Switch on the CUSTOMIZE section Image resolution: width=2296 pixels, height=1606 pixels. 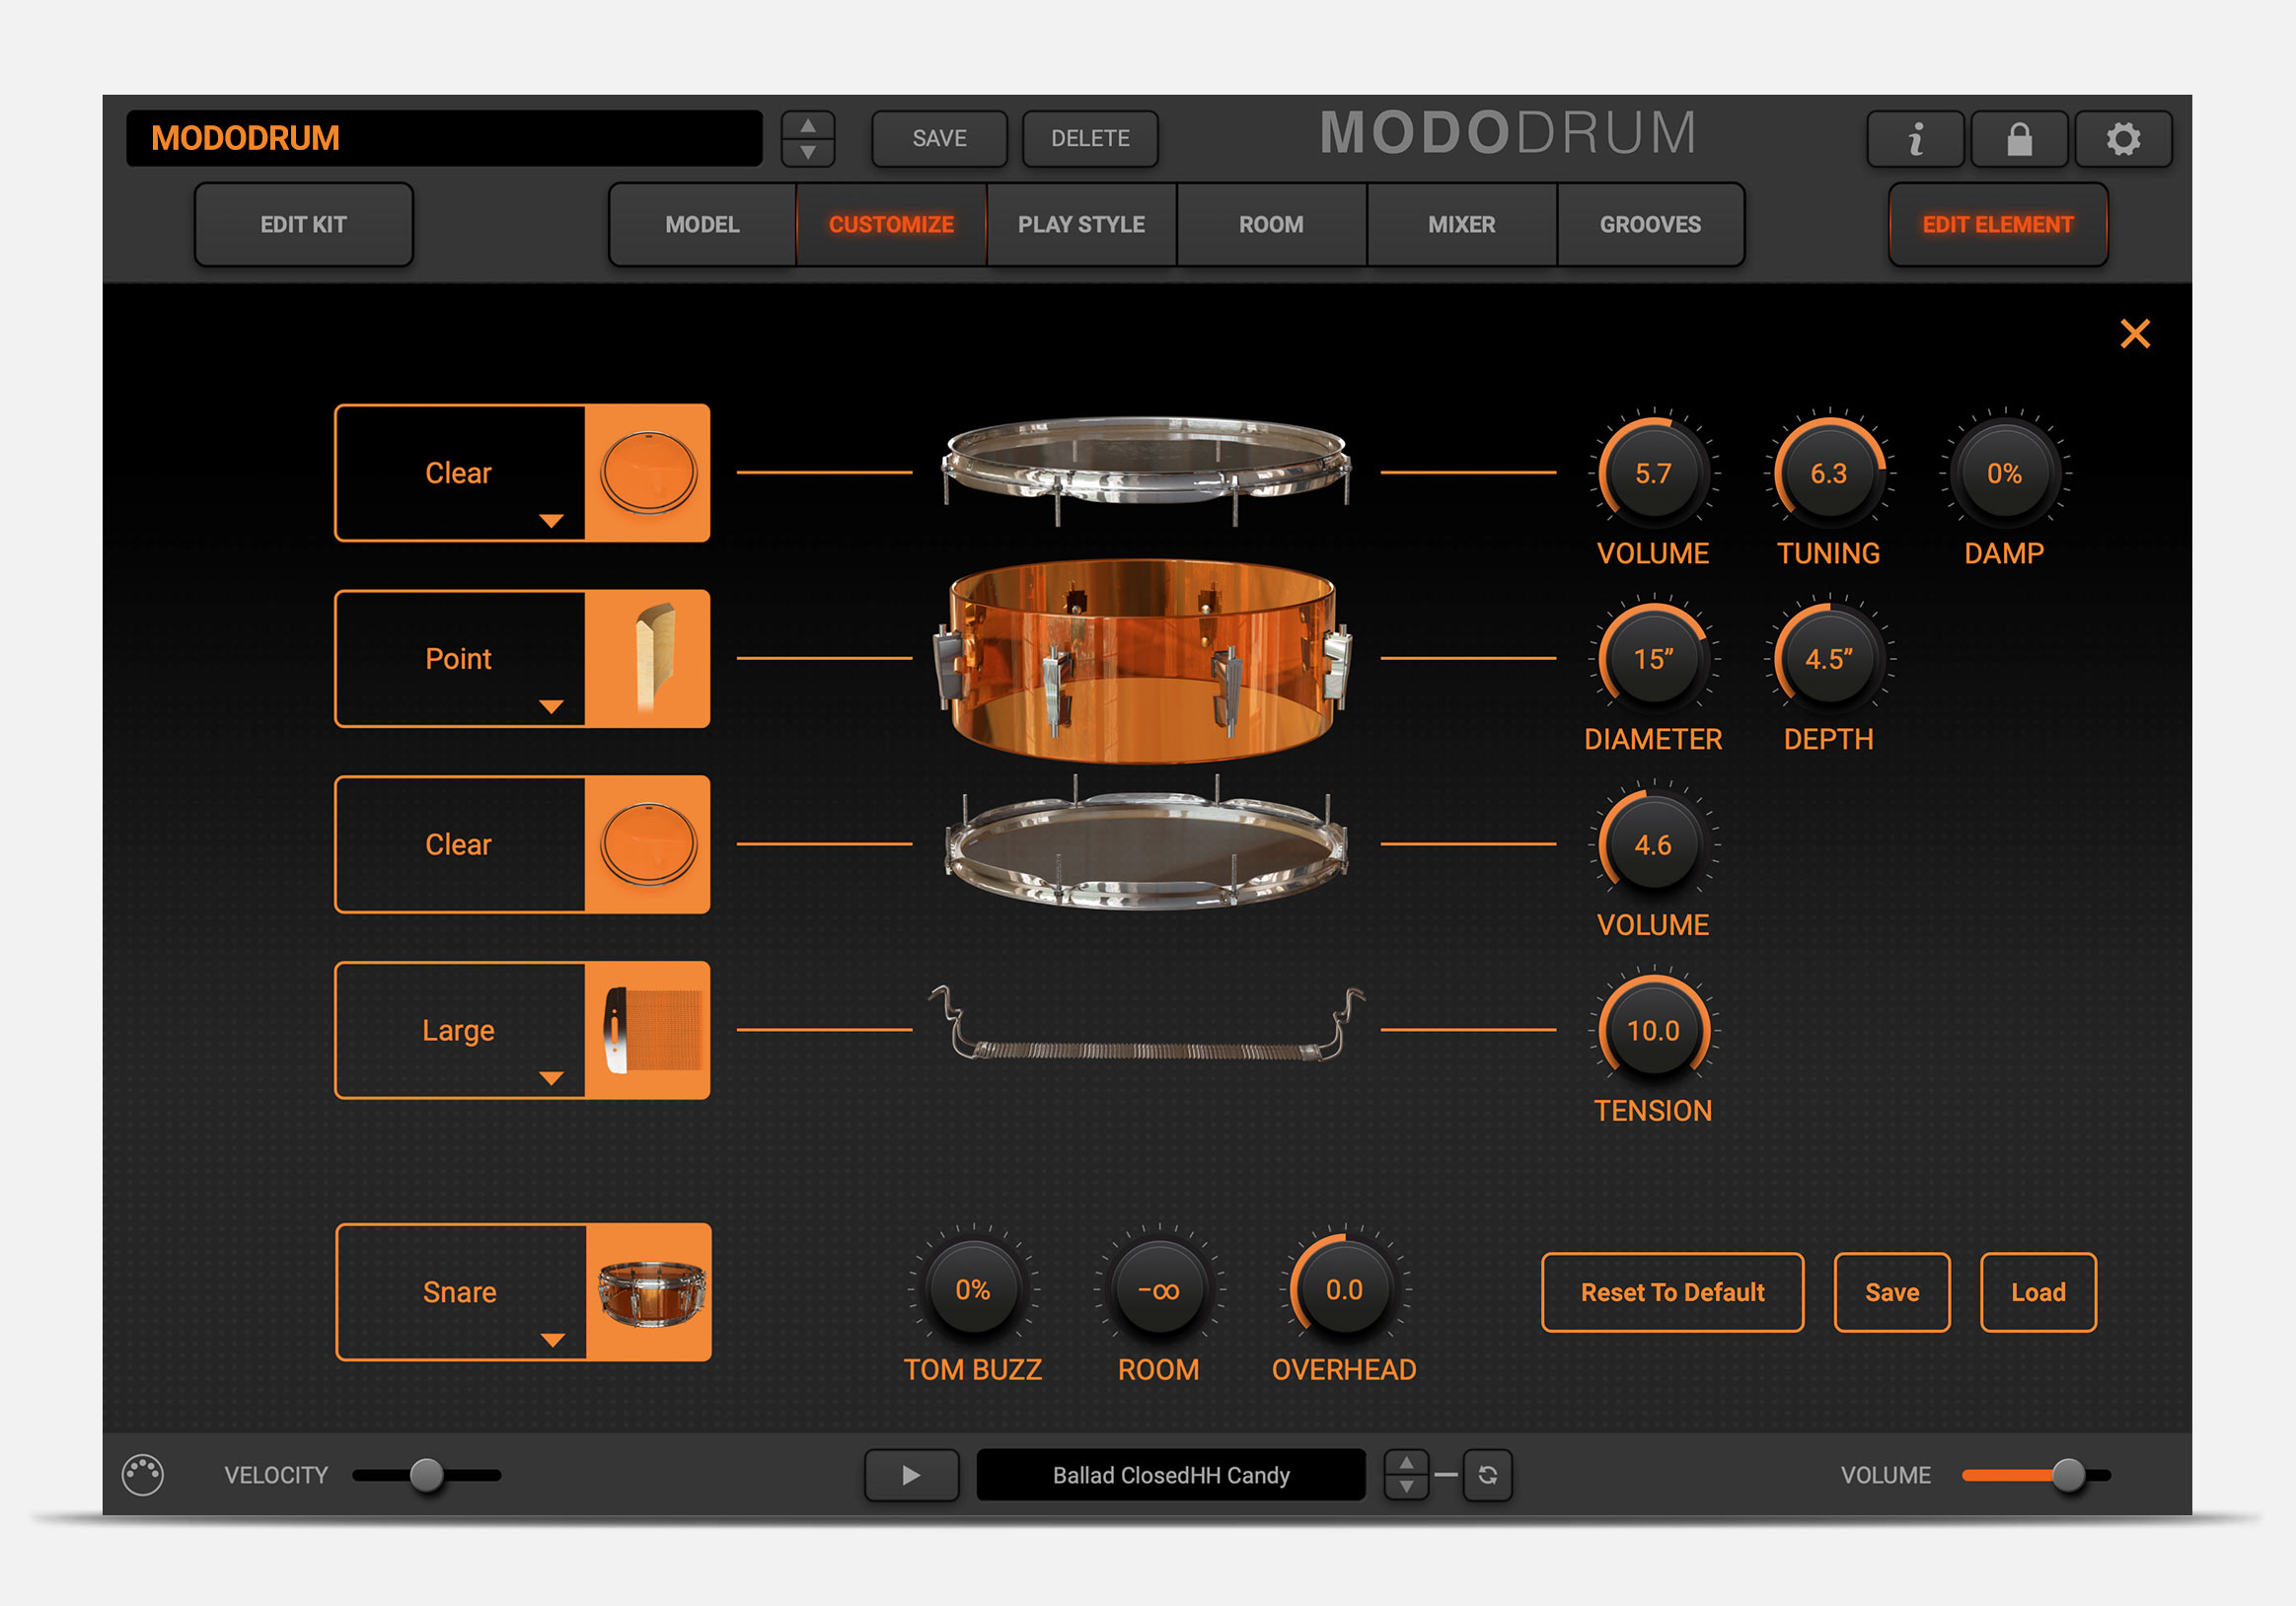pos(890,224)
